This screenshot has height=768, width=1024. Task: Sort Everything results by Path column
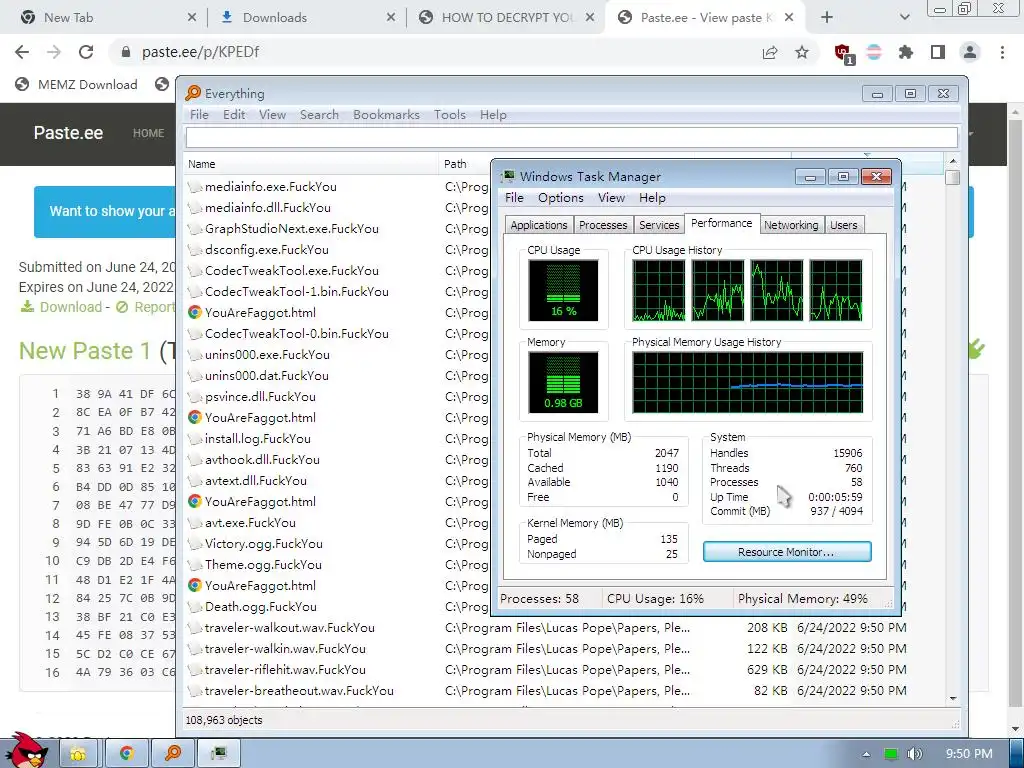[465, 164]
